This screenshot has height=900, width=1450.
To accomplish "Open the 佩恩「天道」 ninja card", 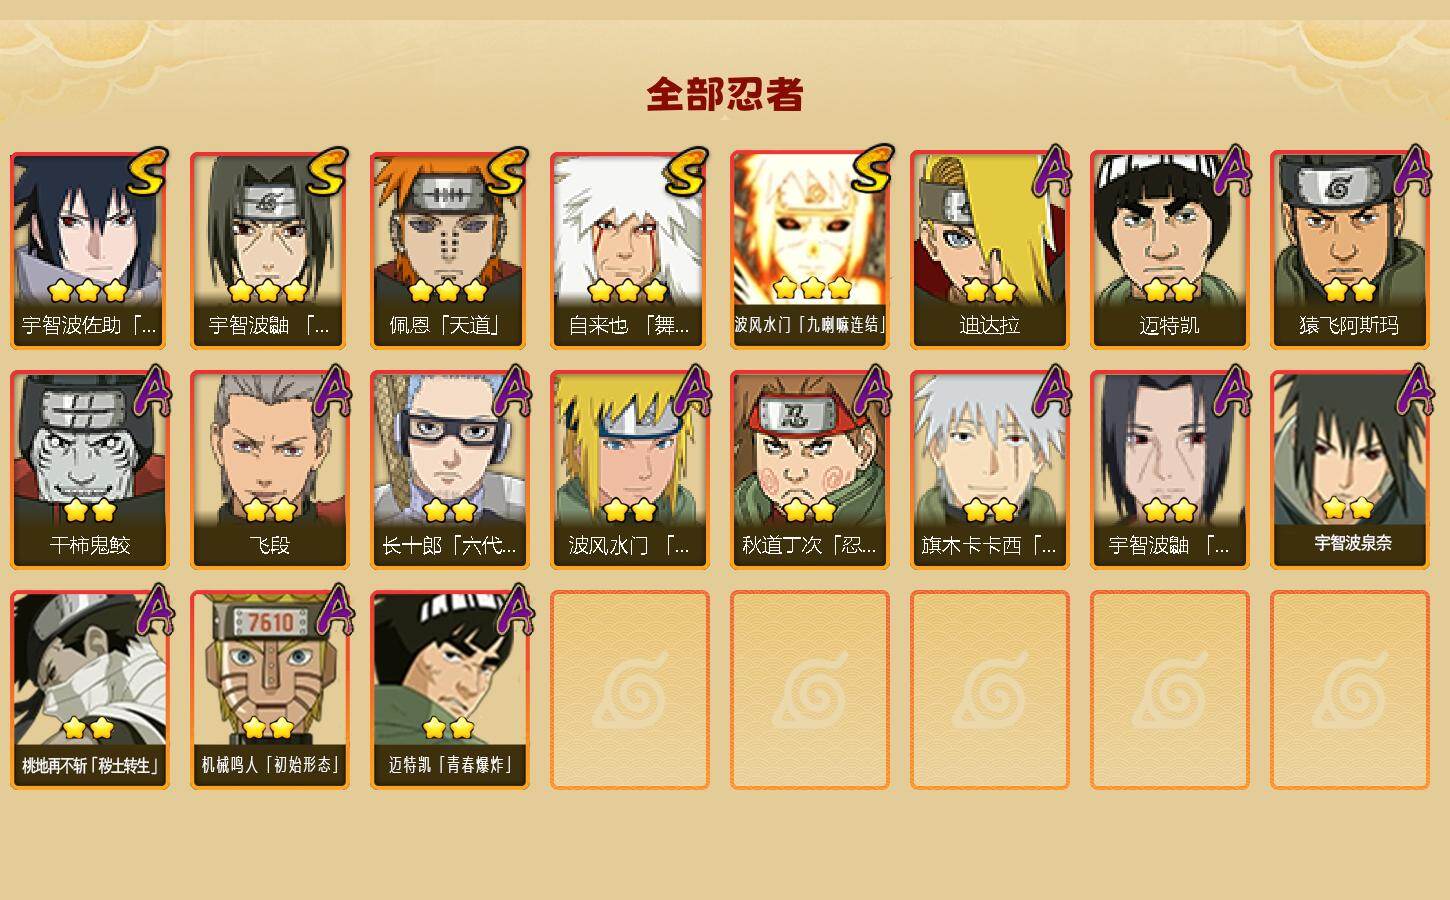I will (450, 250).
